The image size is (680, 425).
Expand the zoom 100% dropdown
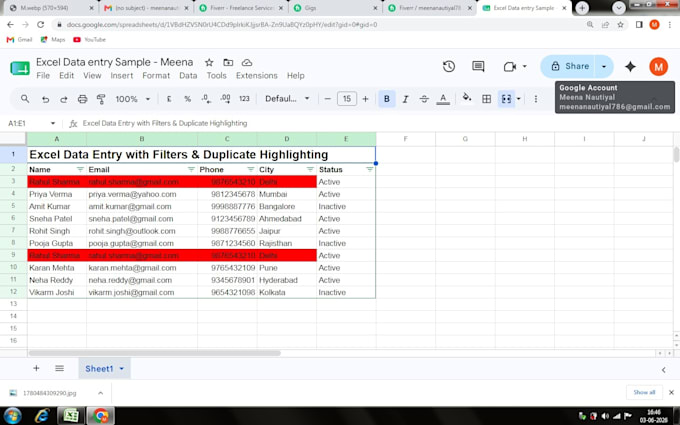[147, 99]
